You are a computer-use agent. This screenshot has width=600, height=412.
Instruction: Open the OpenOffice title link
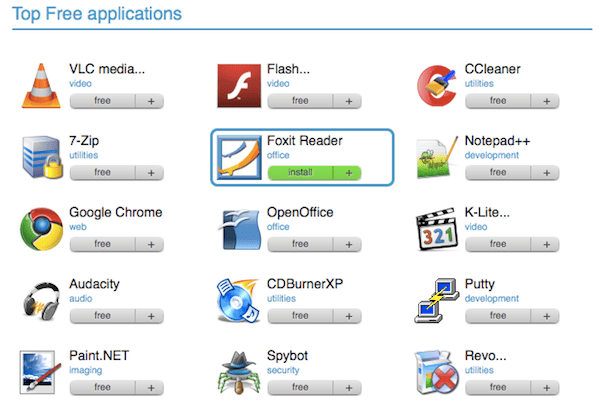pyautogui.click(x=300, y=213)
